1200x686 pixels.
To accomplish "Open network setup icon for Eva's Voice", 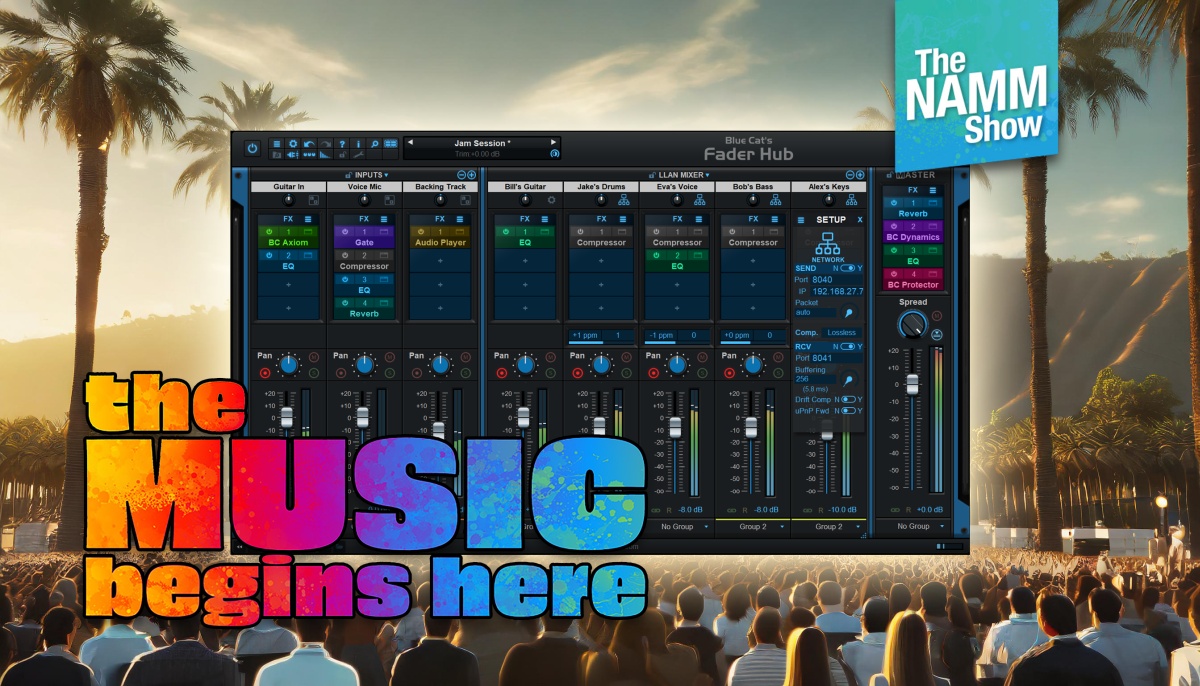I will (700, 200).
